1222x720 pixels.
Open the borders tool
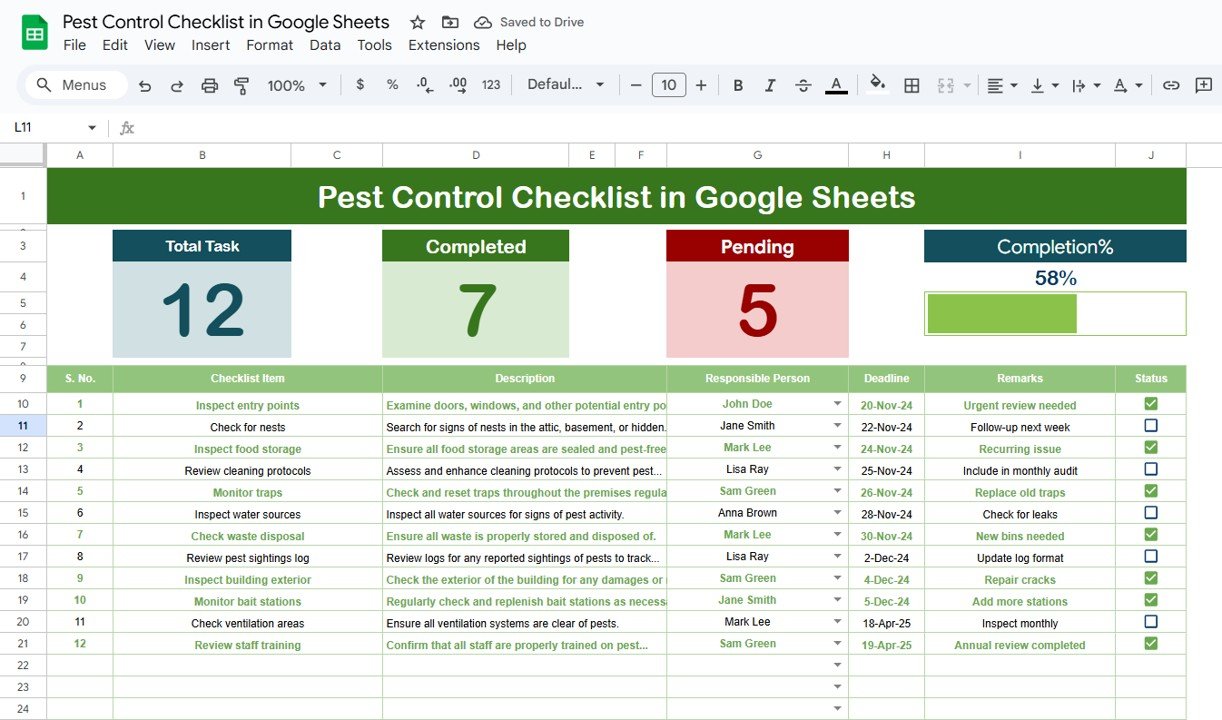pos(912,86)
